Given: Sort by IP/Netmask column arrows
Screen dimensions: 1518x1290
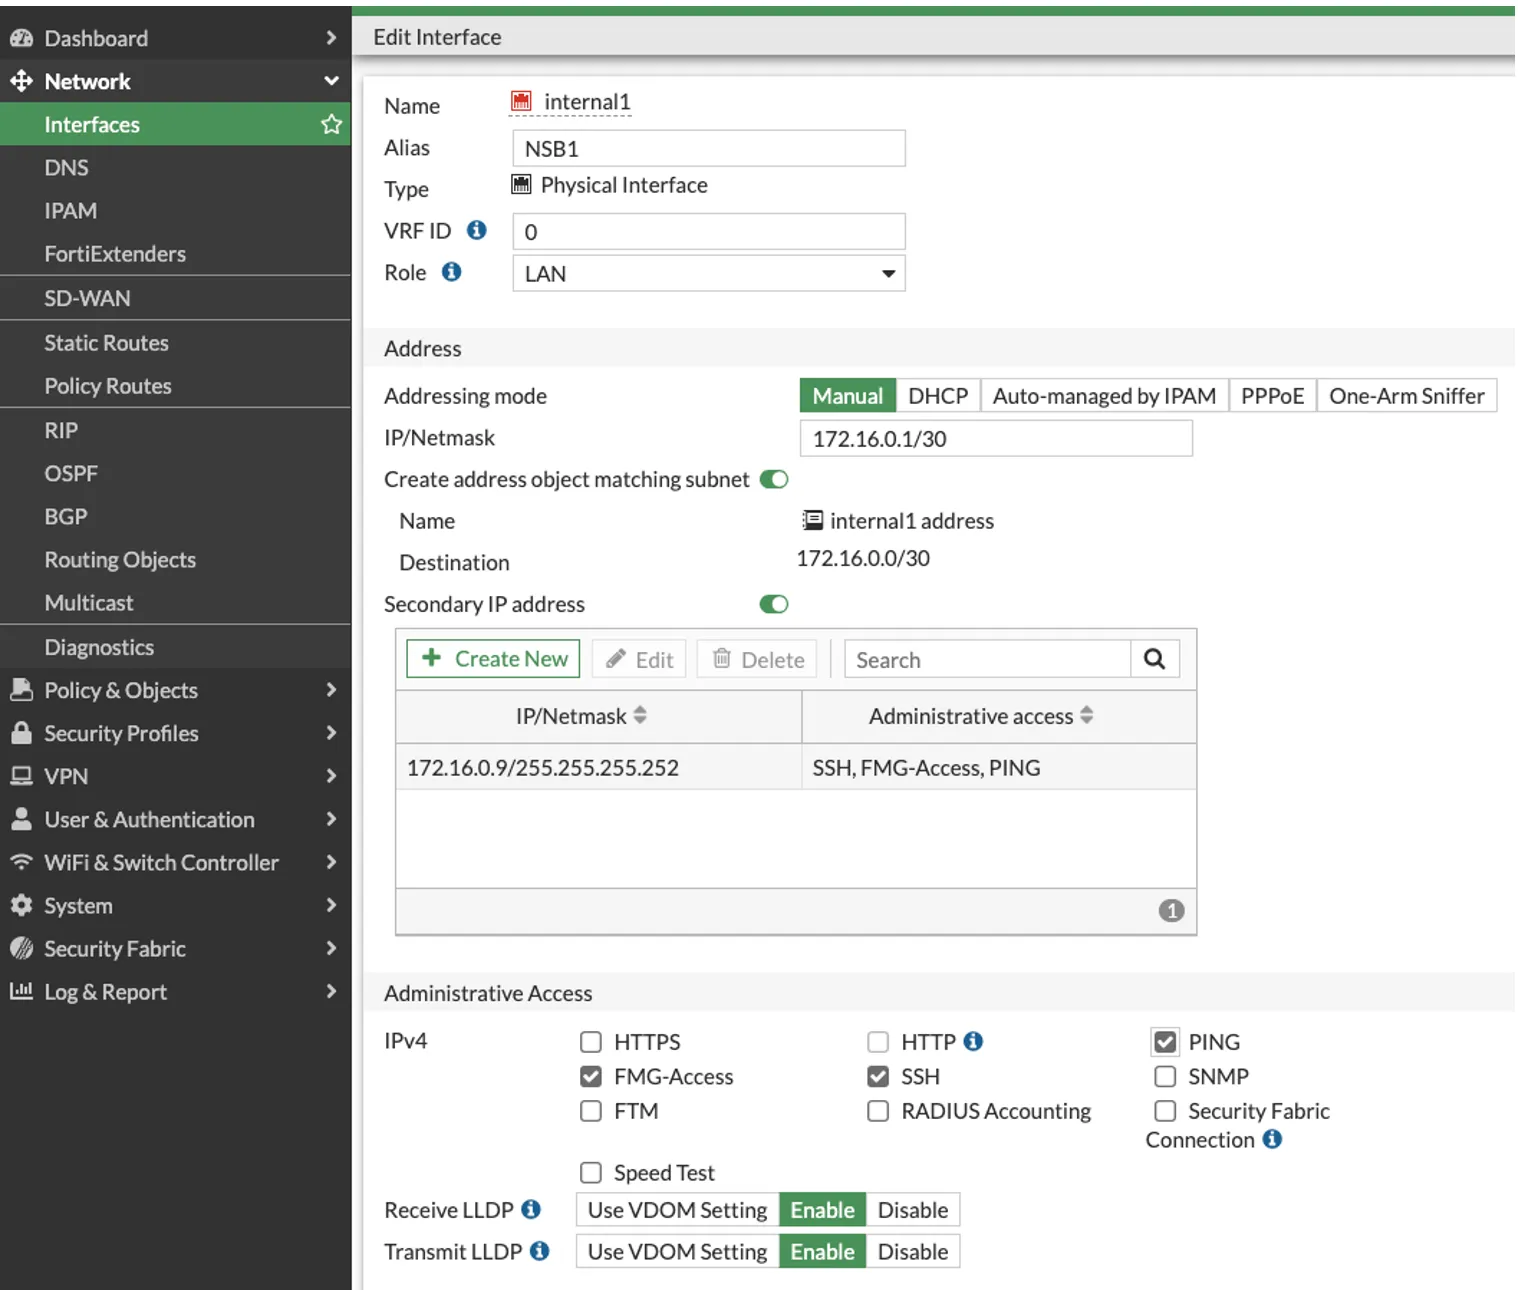Looking at the screenshot, I should pyautogui.click(x=640, y=715).
